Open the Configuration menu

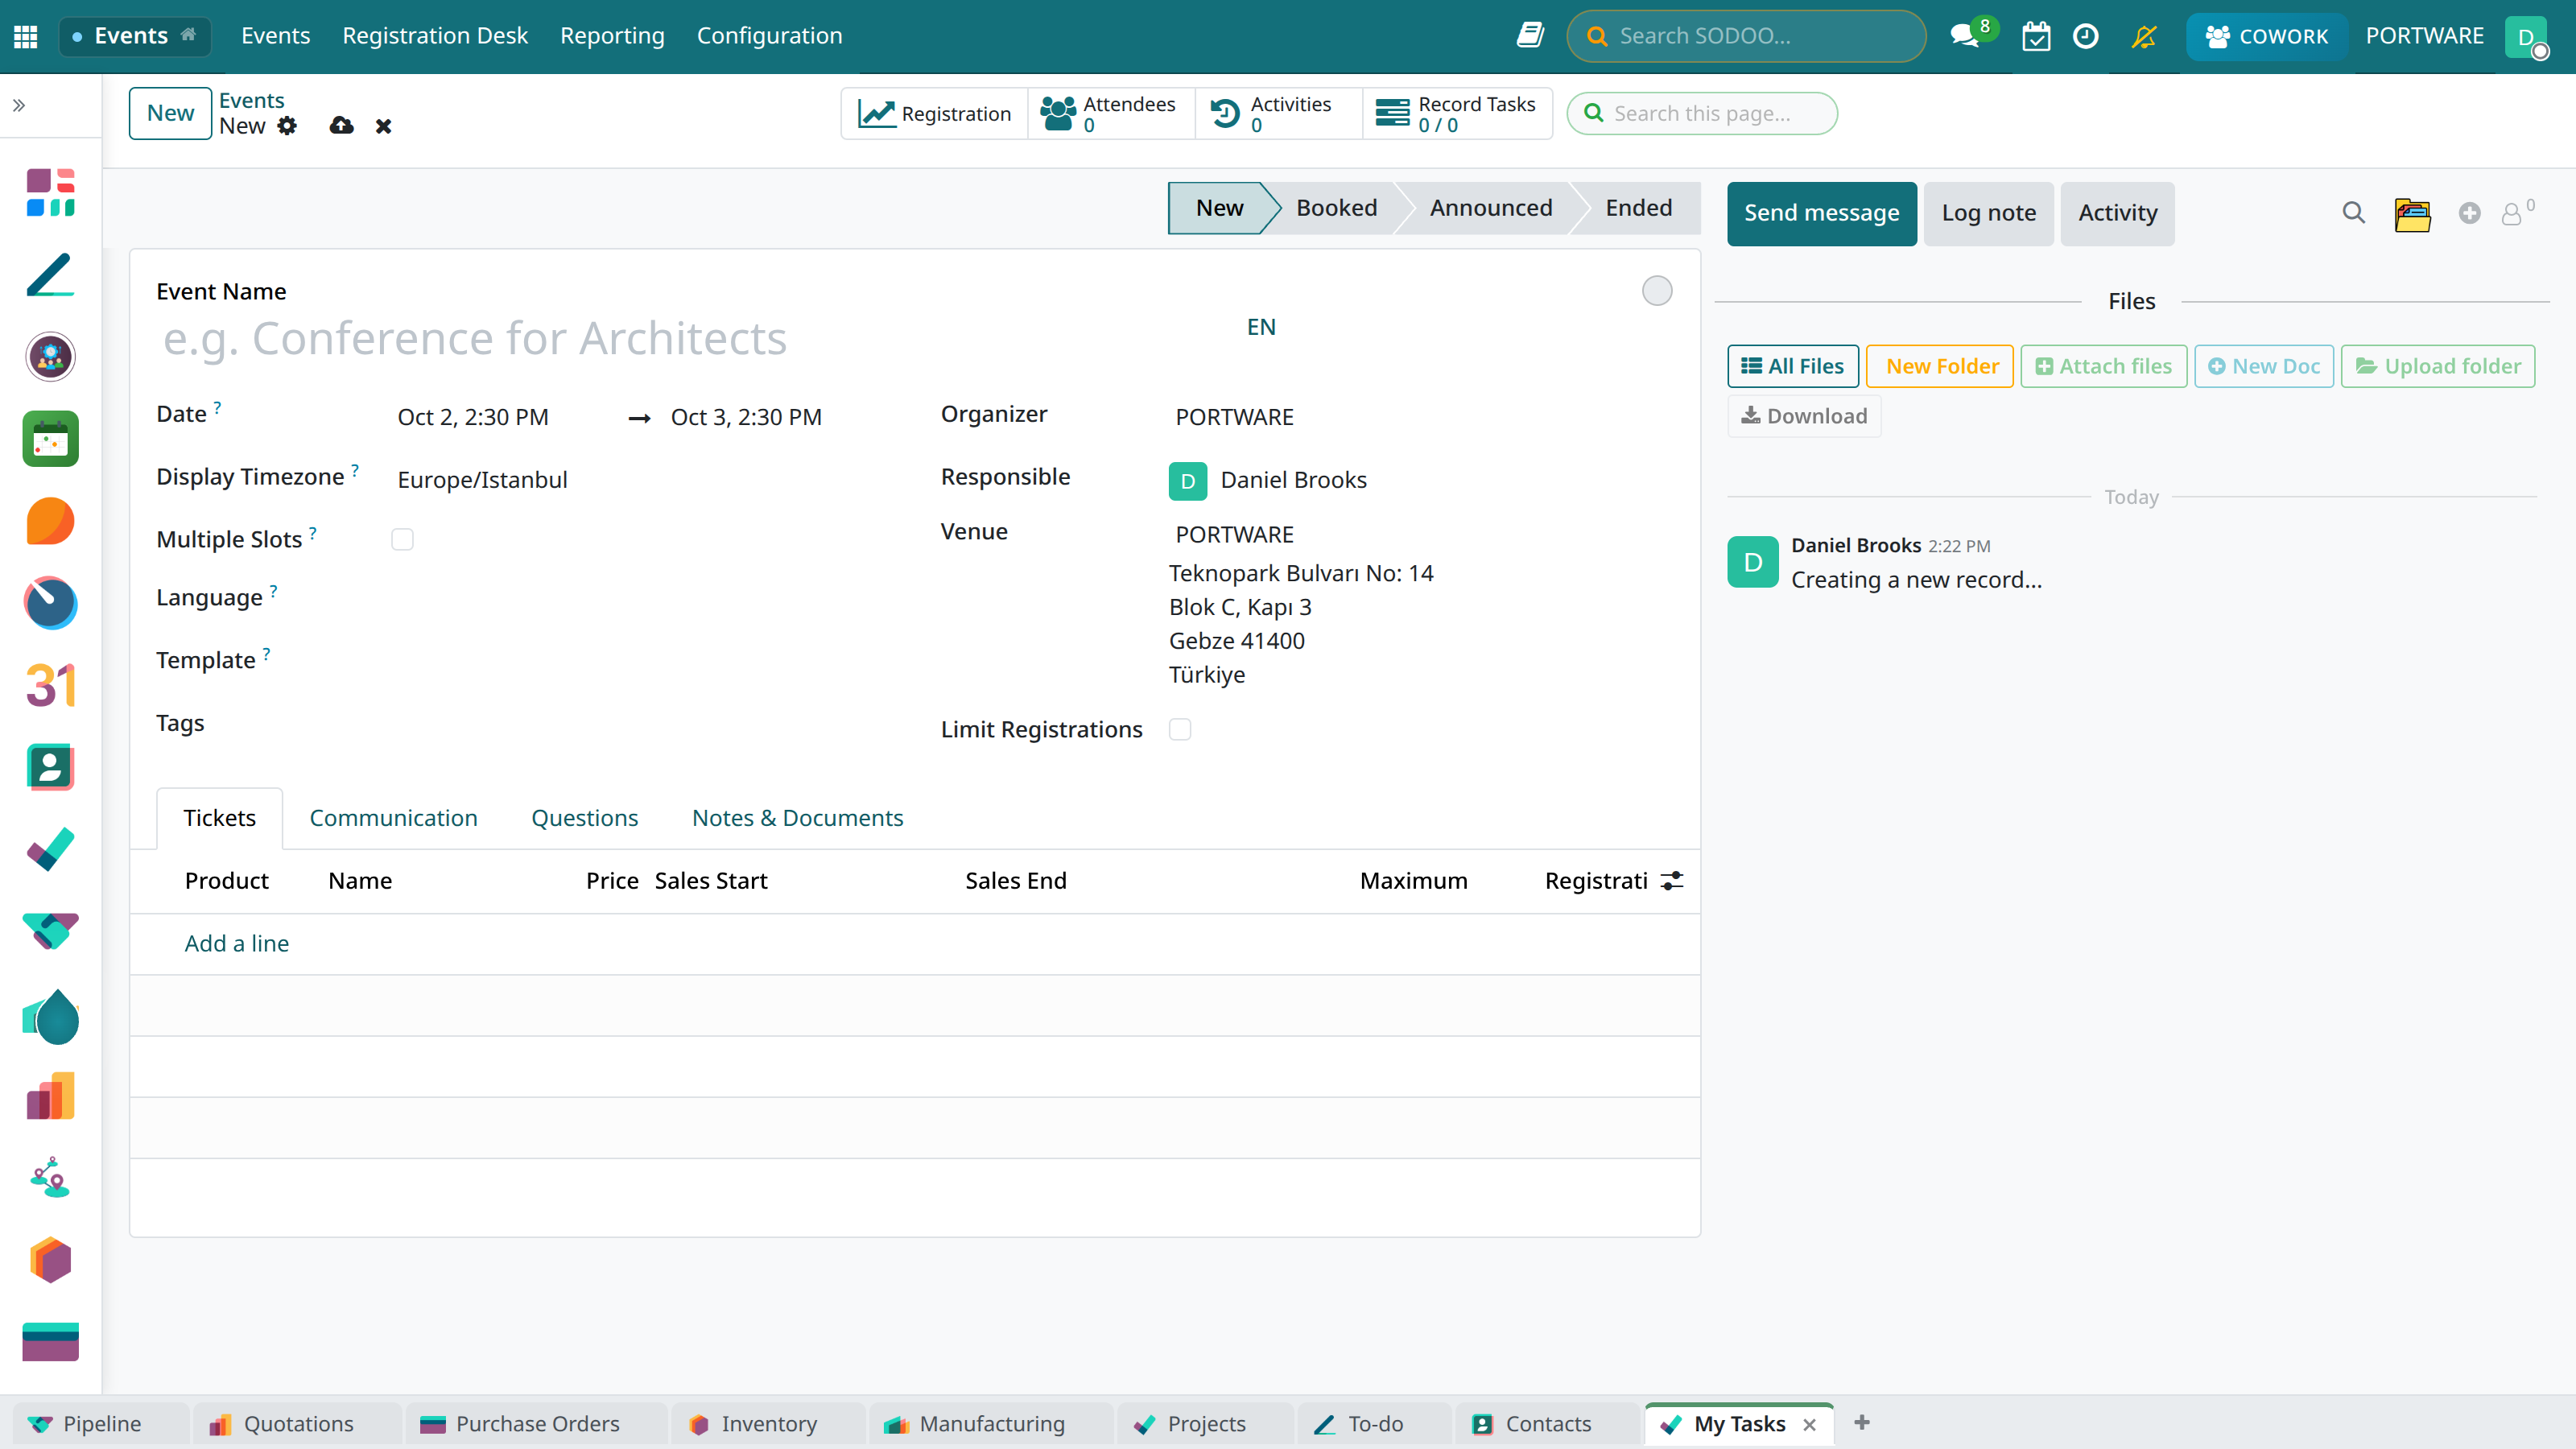pos(769,36)
